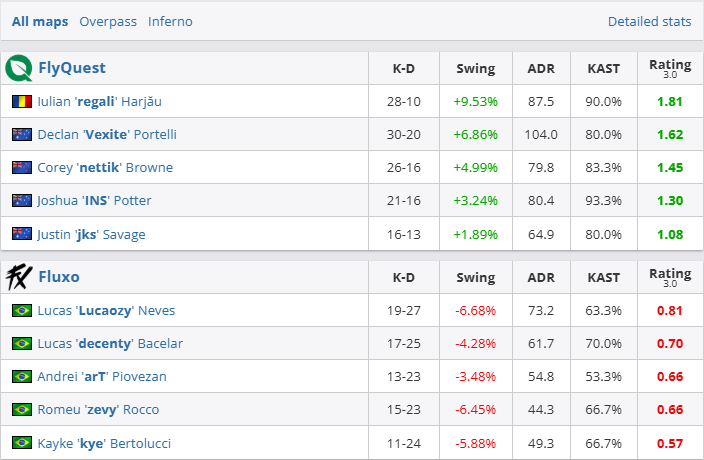This screenshot has width=704, height=460.
Task: Switch to the Overpass map tab
Action: (108, 21)
